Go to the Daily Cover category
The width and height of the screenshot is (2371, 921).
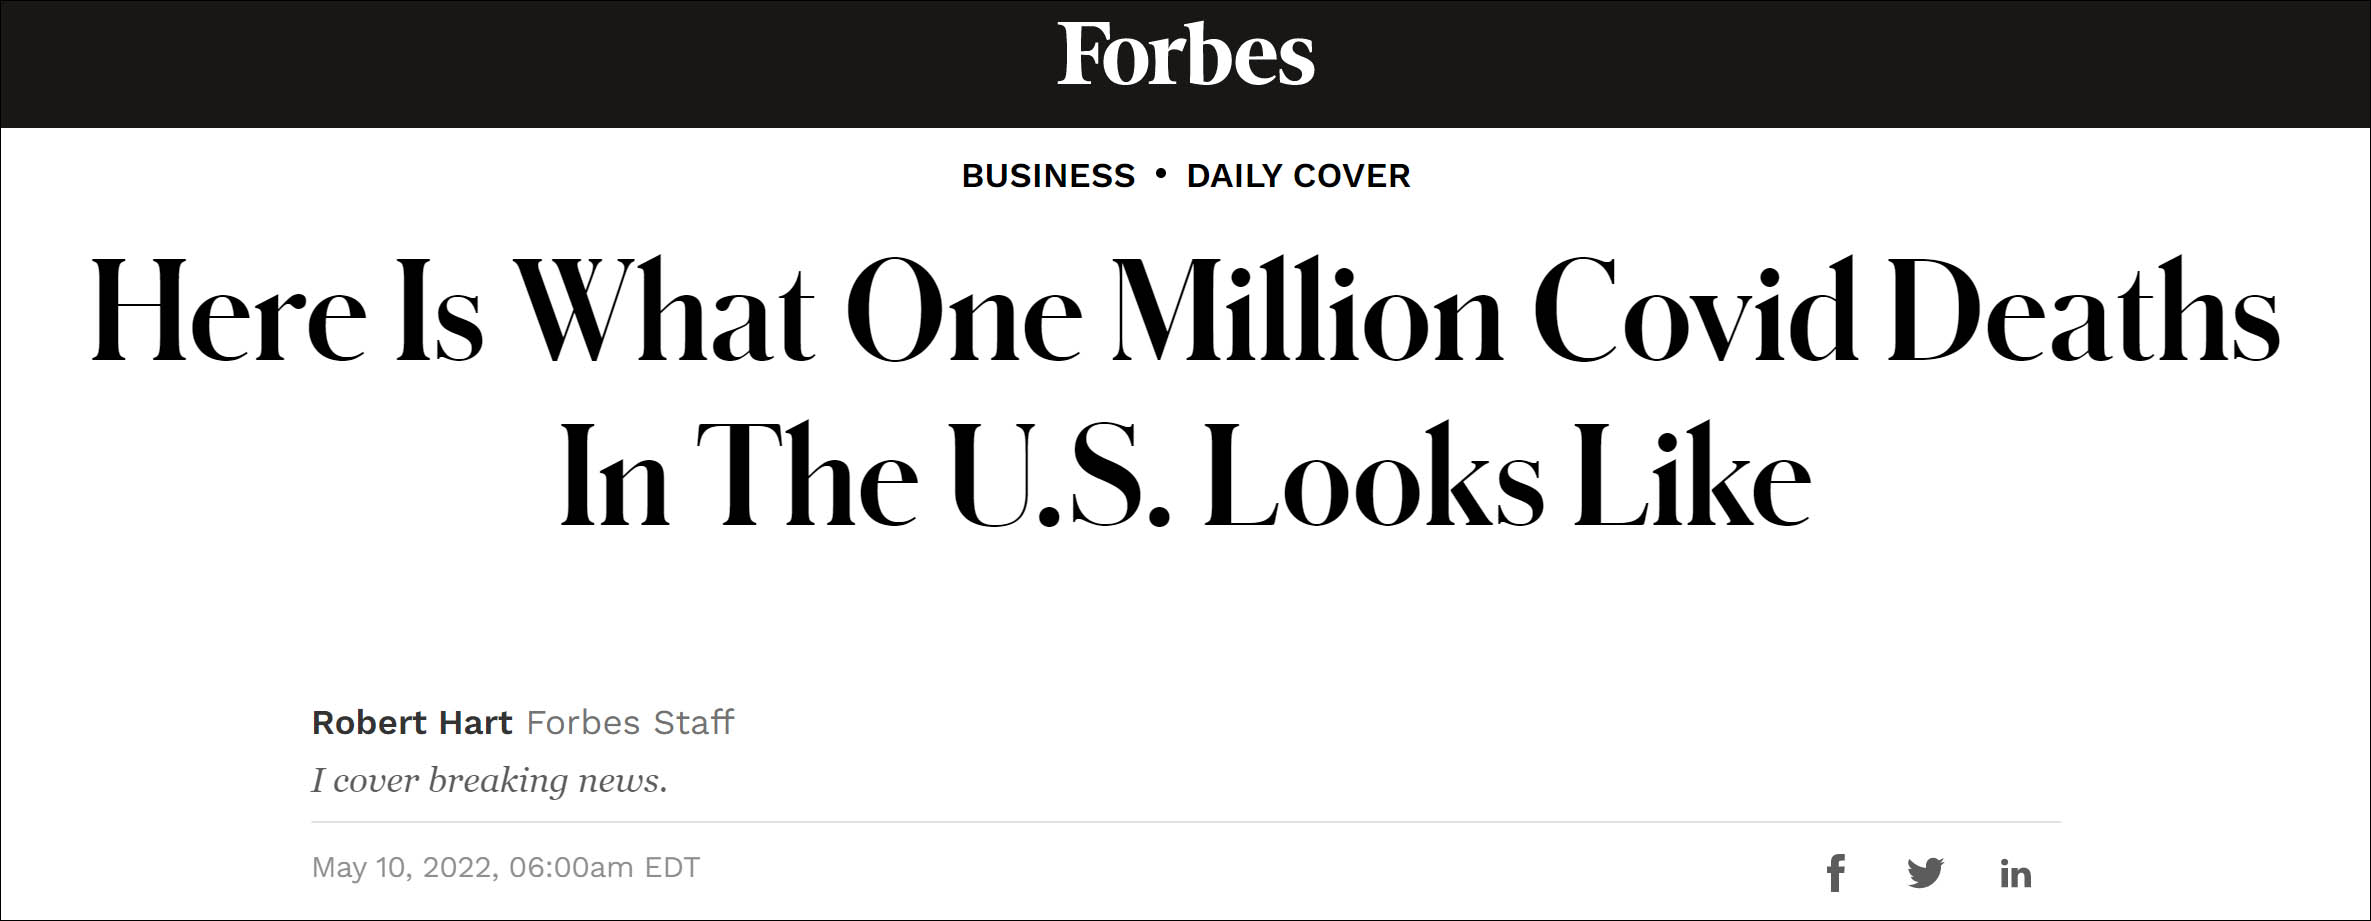click(x=1298, y=176)
